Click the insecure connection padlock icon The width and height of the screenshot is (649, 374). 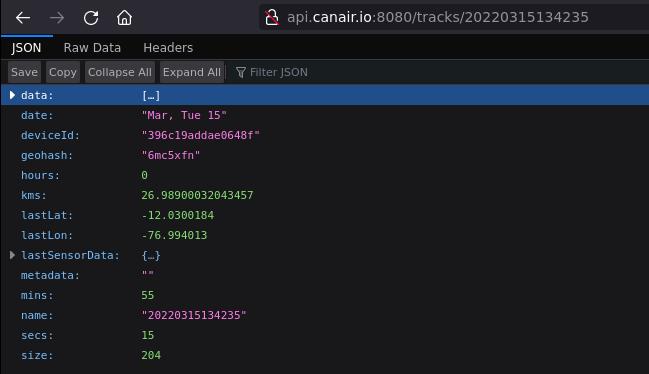click(x=272, y=17)
